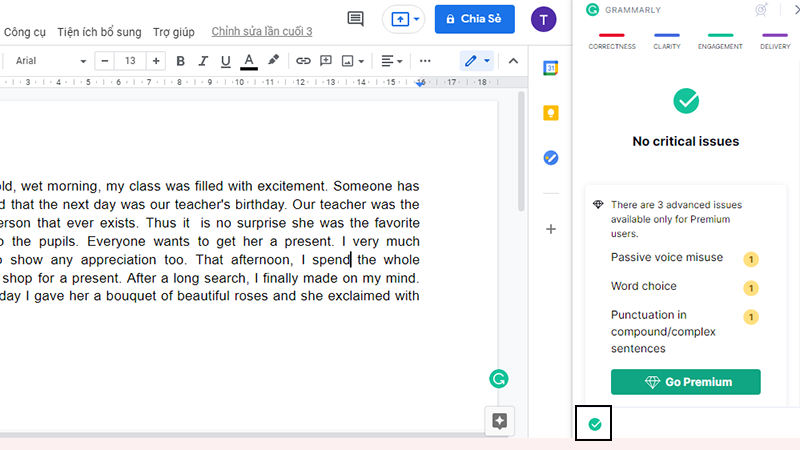800x450 pixels.
Task: Select the Clarity tab
Action: pyautogui.click(x=667, y=41)
